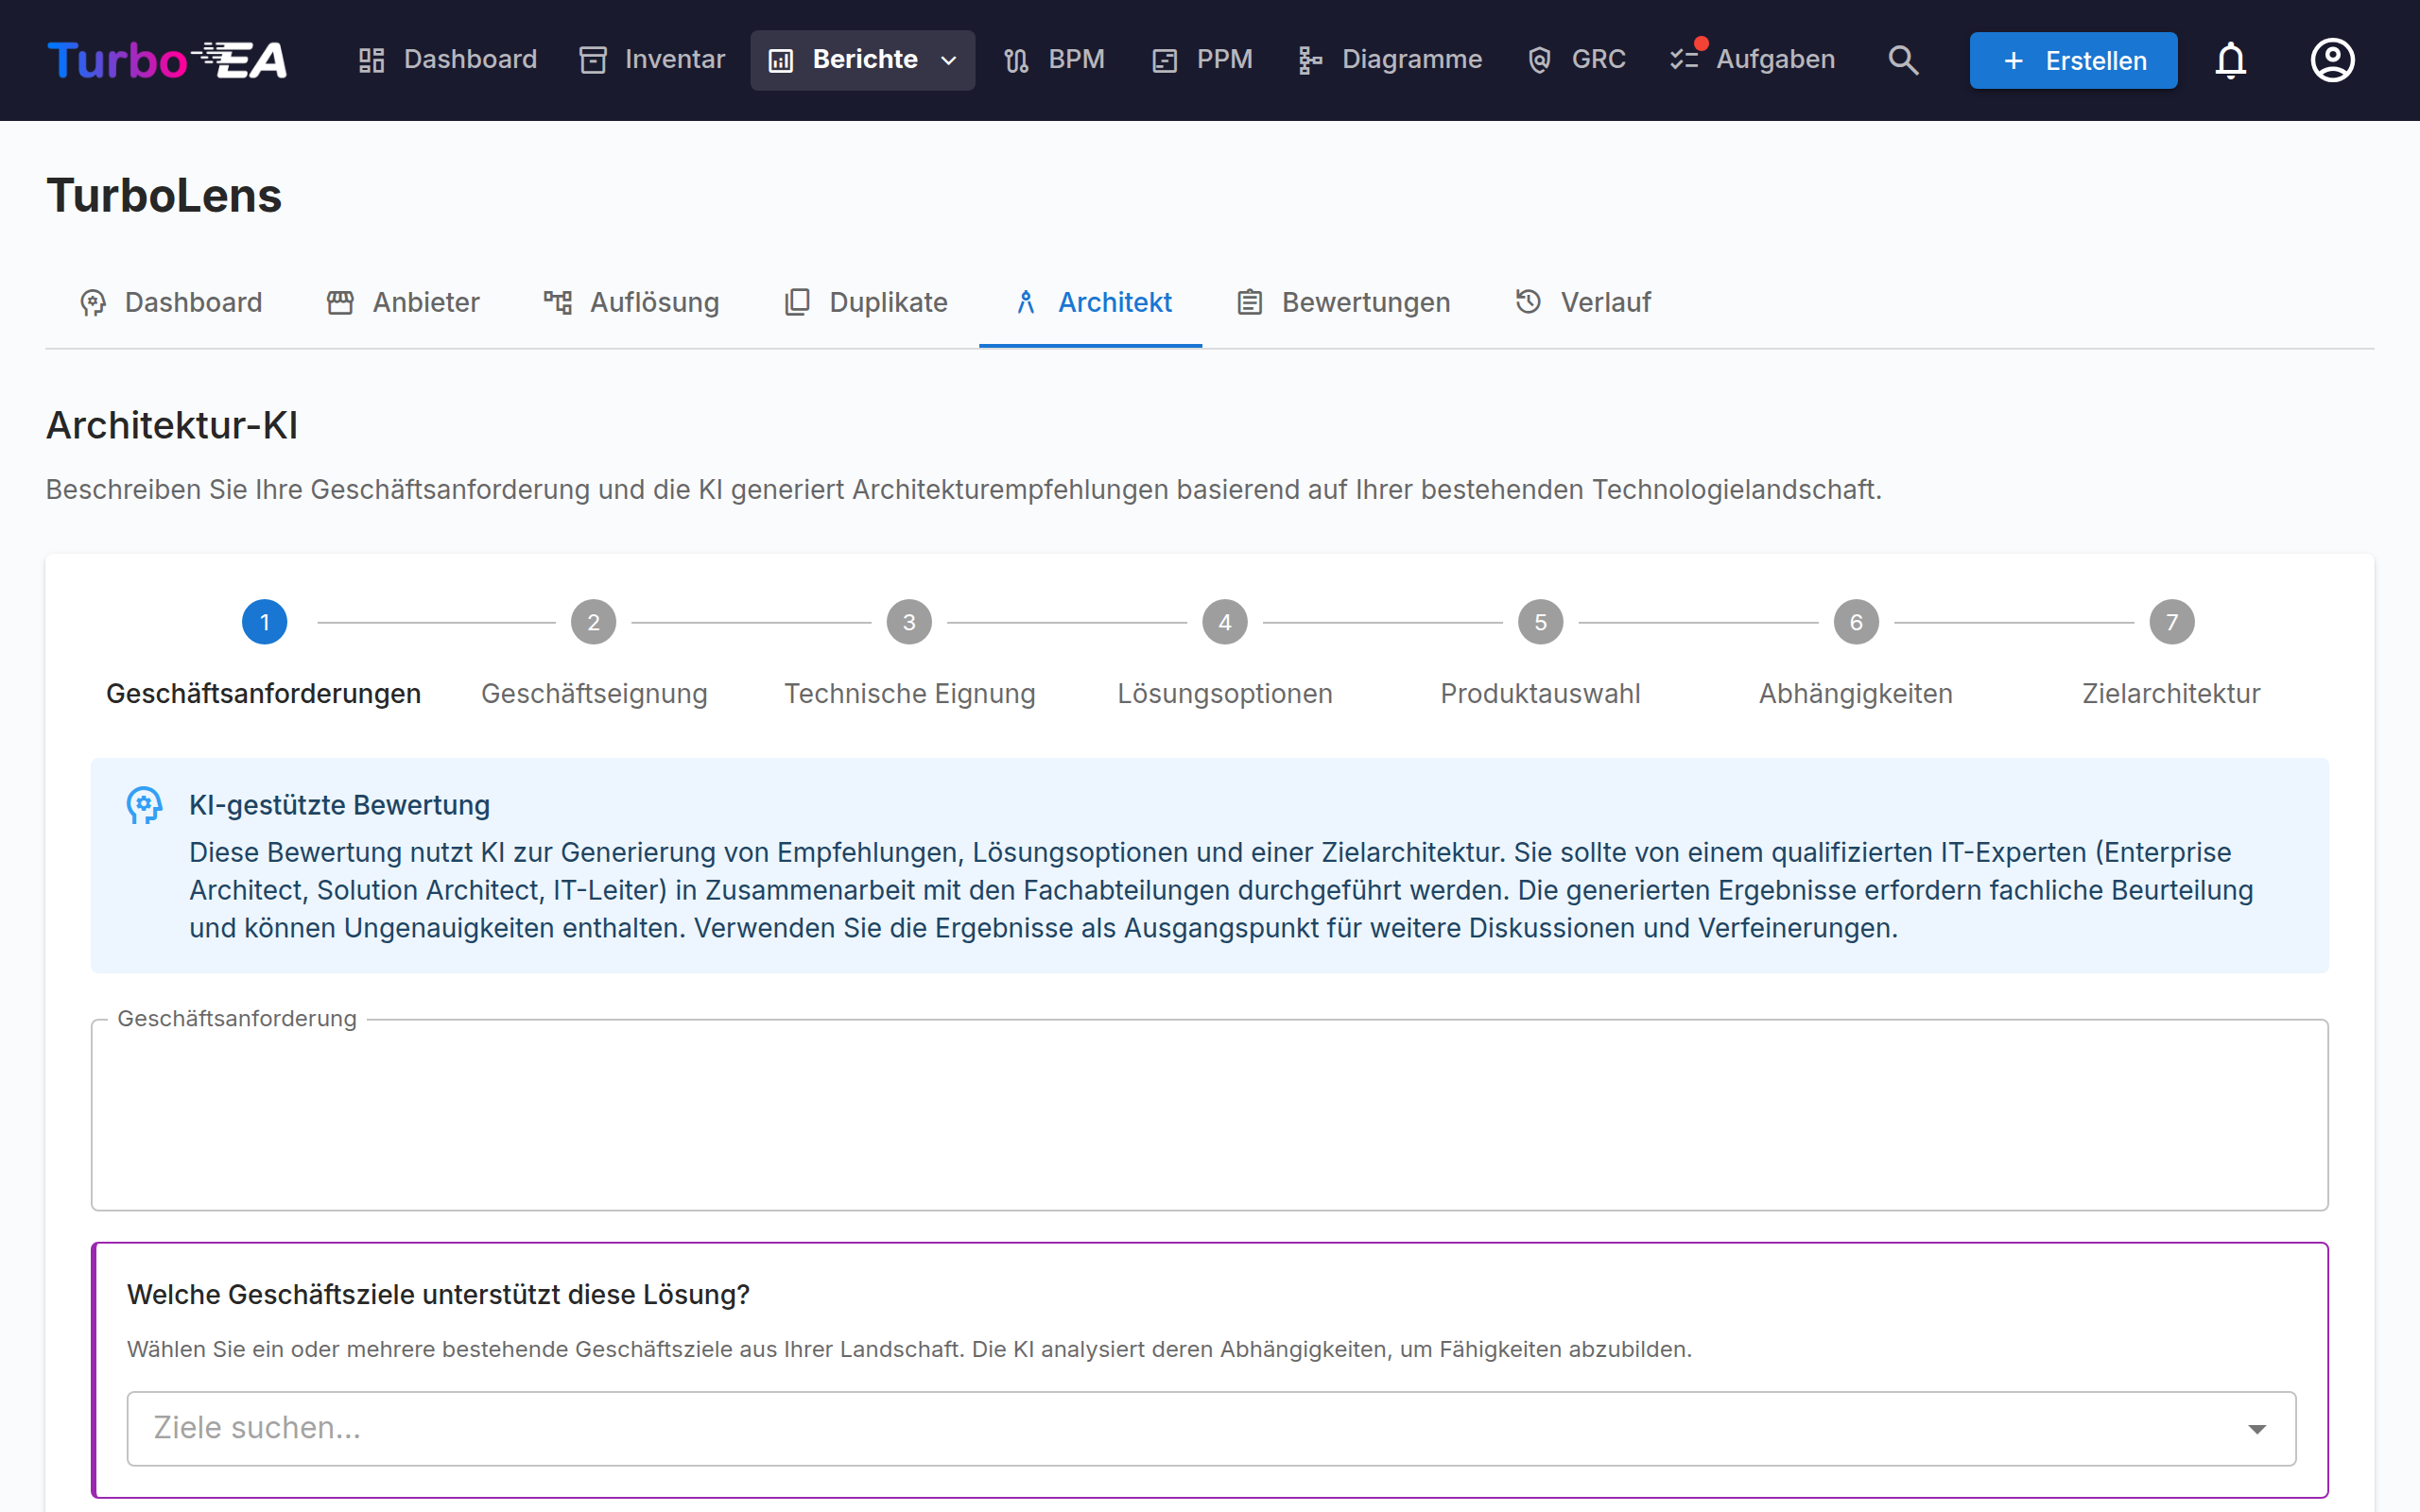The width and height of the screenshot is (2420, 1512).
Task: Open the Bewertungen tab
Action: (1343, 302)
